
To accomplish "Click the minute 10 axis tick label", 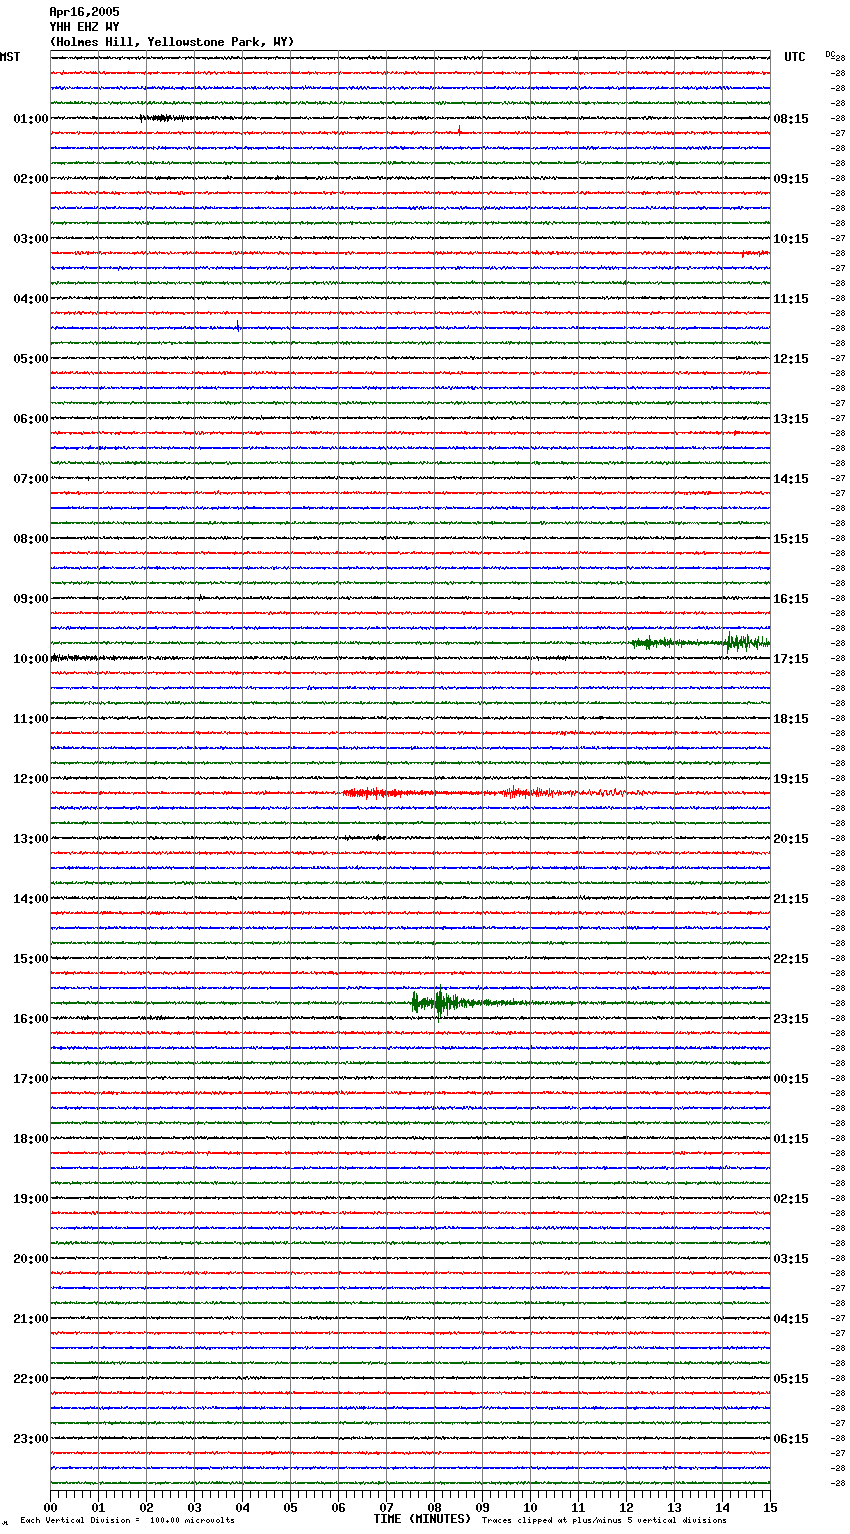I will coord(530,1507).
